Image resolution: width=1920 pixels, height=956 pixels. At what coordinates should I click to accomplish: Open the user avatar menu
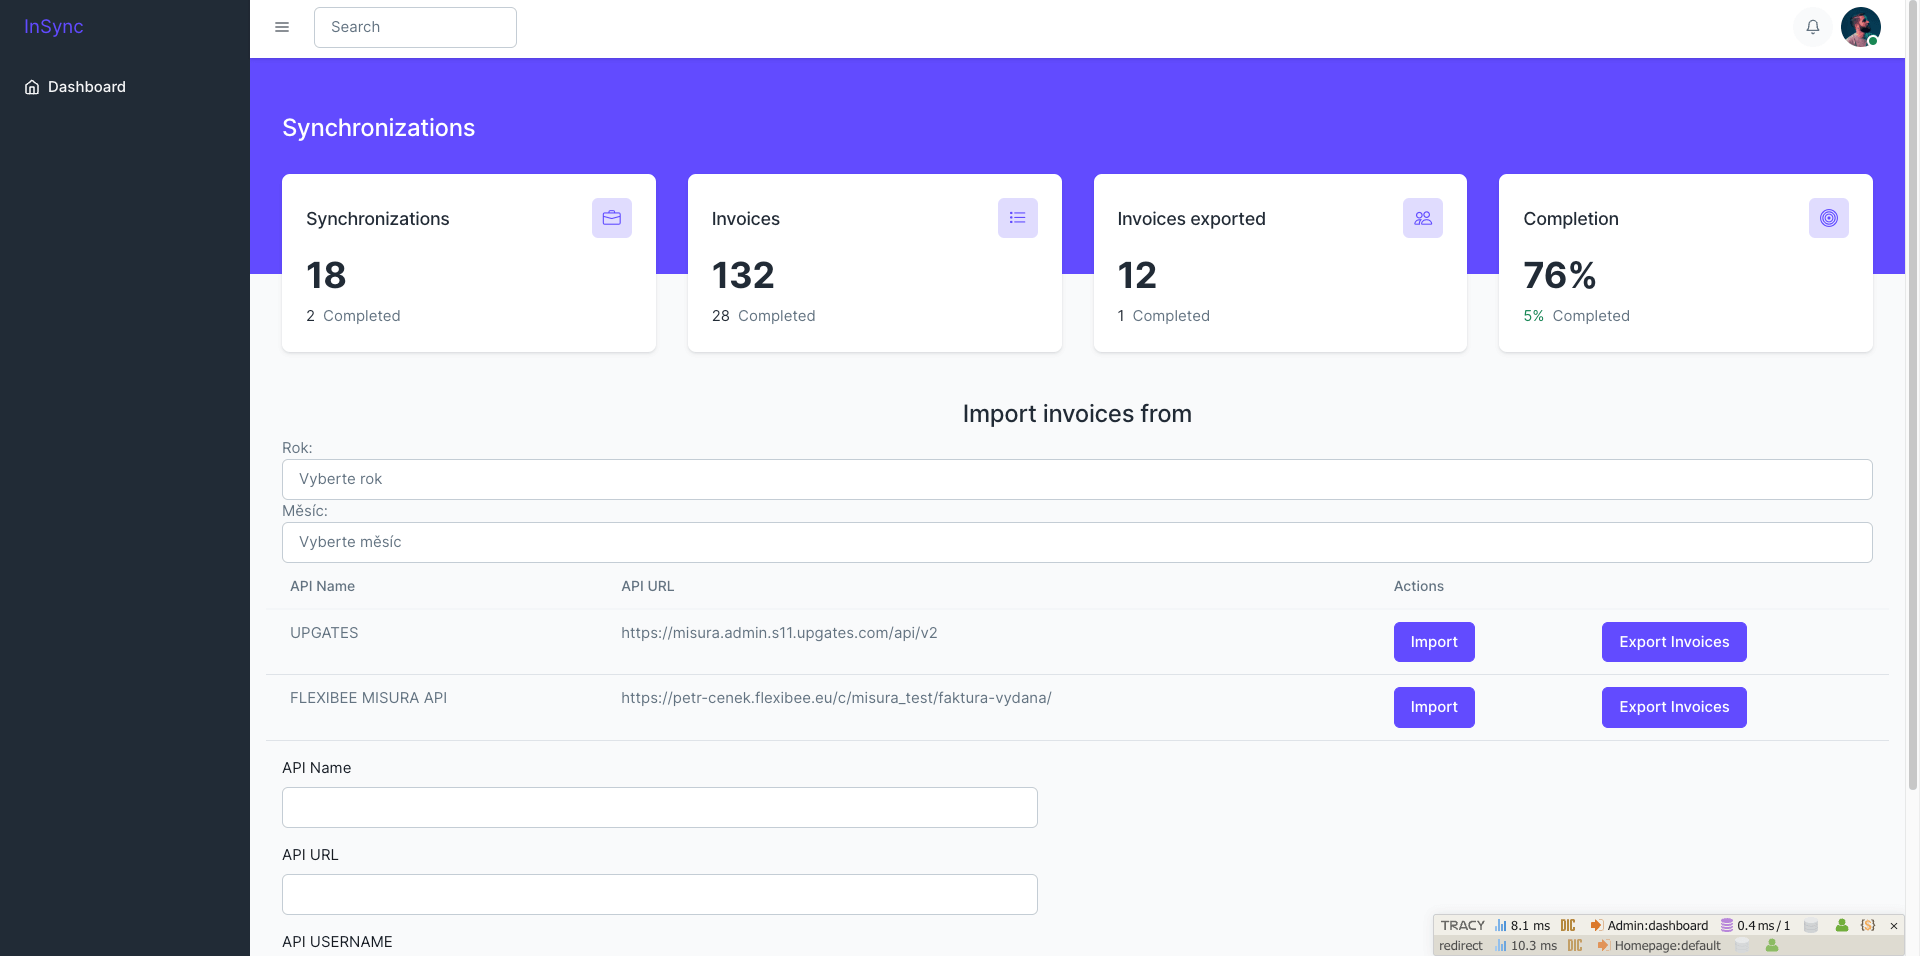(x=1860, y=27)
